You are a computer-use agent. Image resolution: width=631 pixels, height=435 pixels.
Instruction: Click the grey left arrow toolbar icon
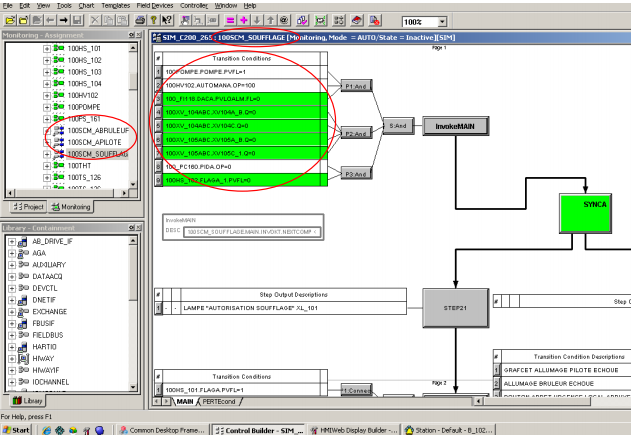pyautogui.click(x=50, y=21)
